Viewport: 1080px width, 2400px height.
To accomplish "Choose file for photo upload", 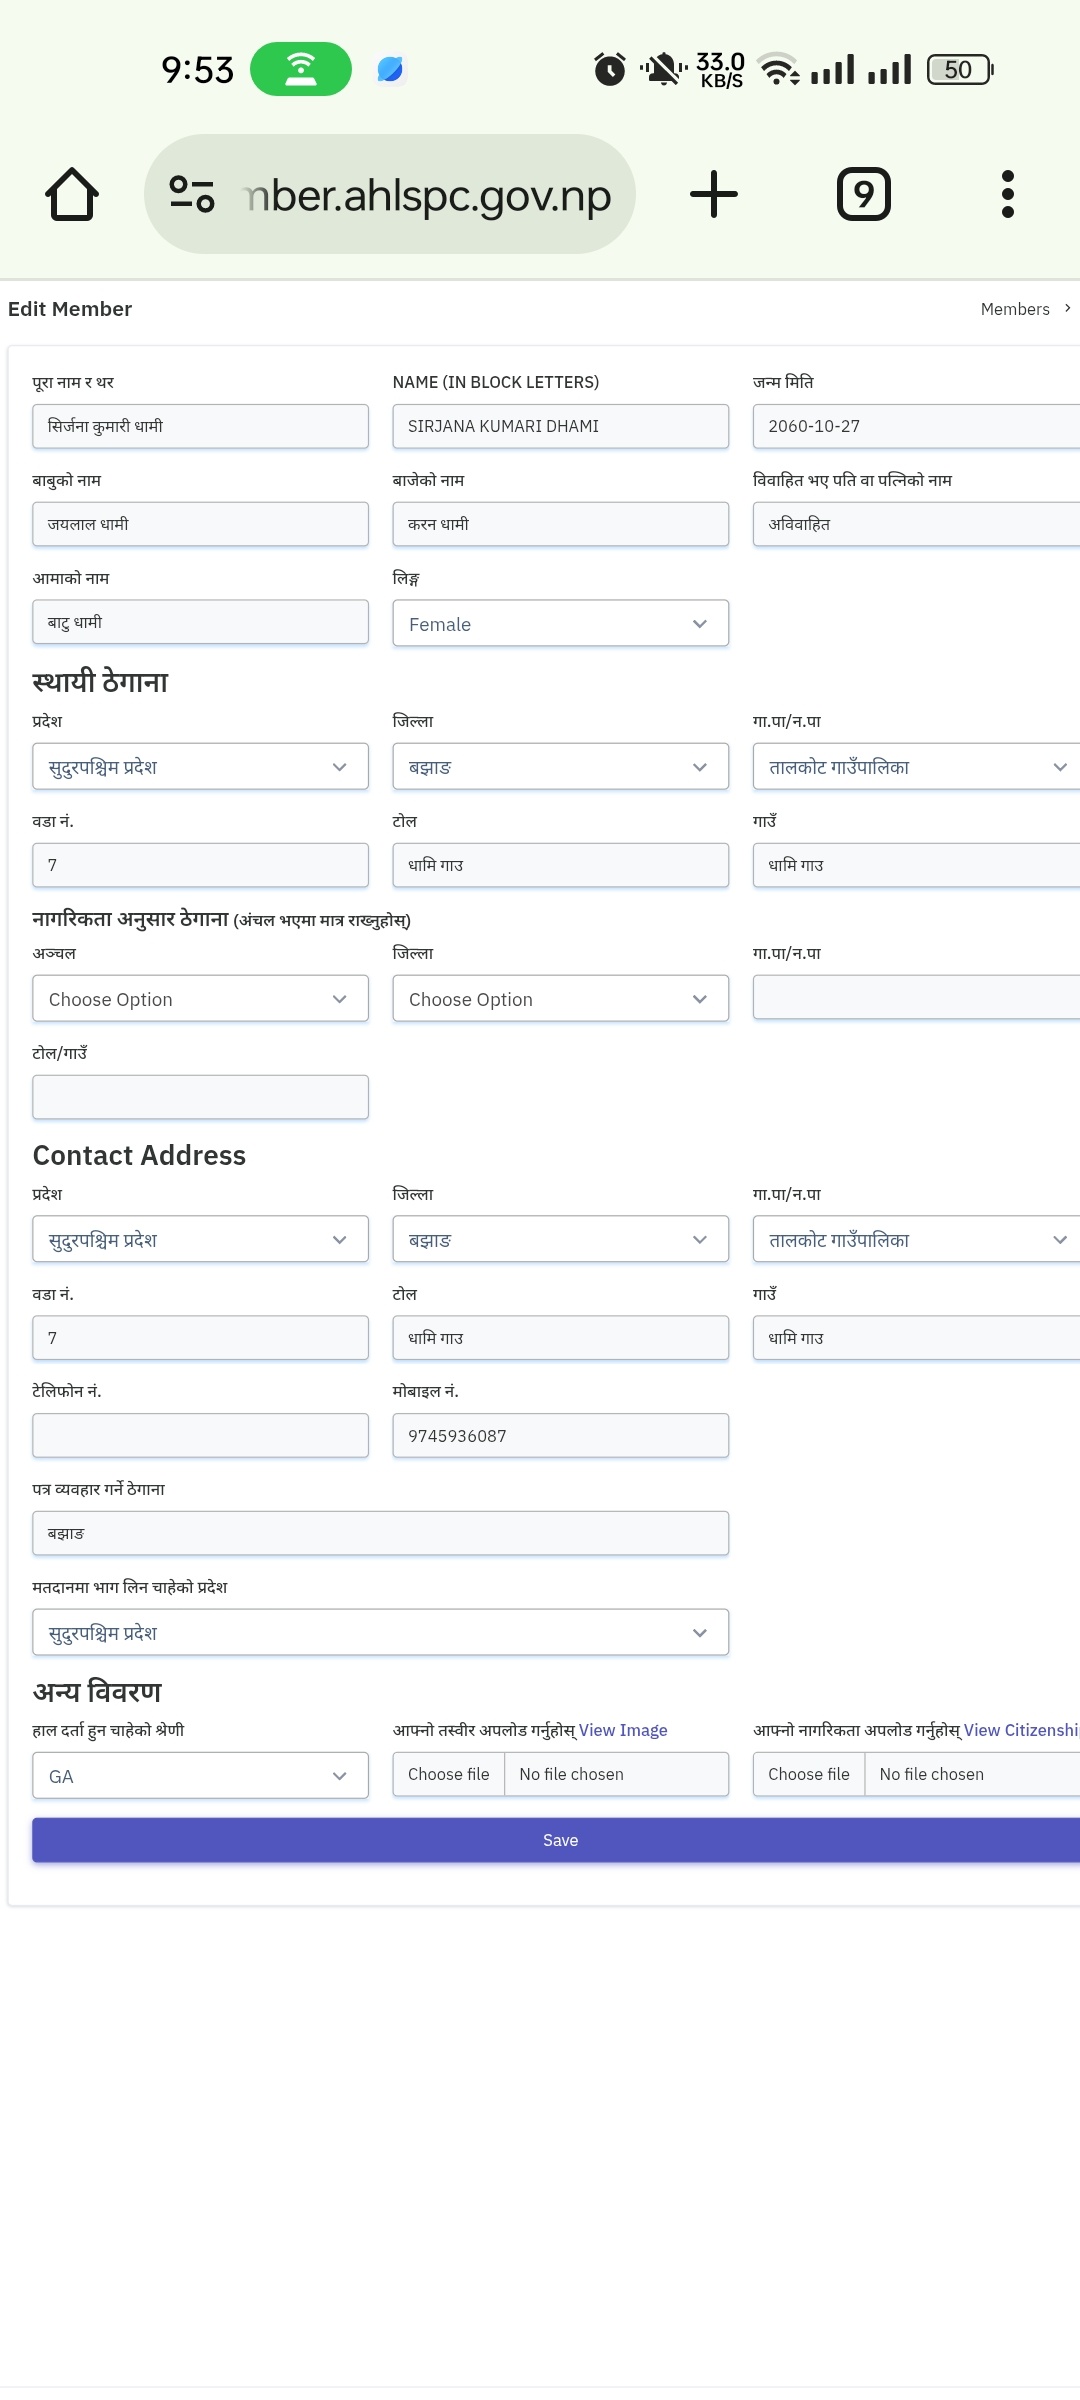I will click(449, 1774).
